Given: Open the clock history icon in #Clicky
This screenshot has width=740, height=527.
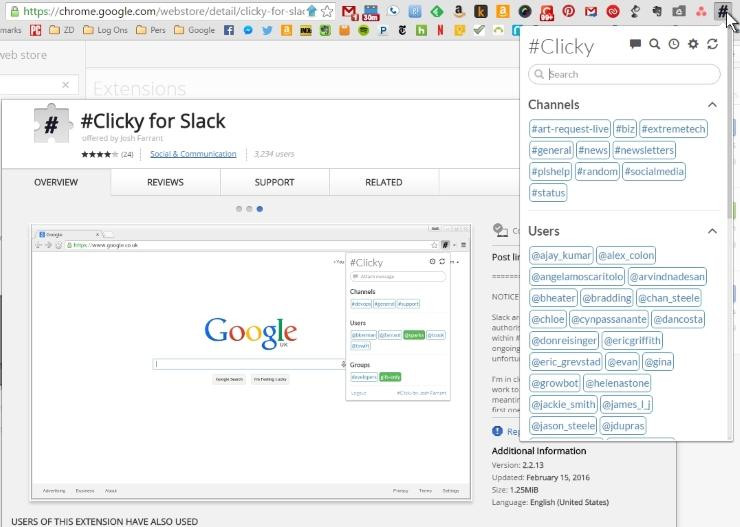Looking at the screenshot, I should 674,44.
